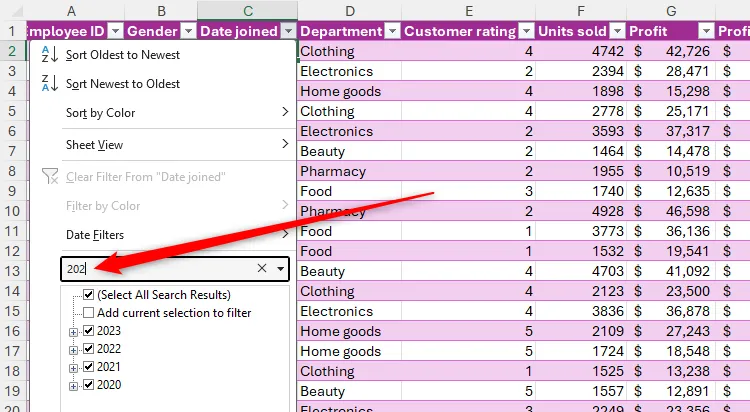The image size is (750, 412).
Task: Click the Sort Oldest to Newest icon
Action: point(50,55)
